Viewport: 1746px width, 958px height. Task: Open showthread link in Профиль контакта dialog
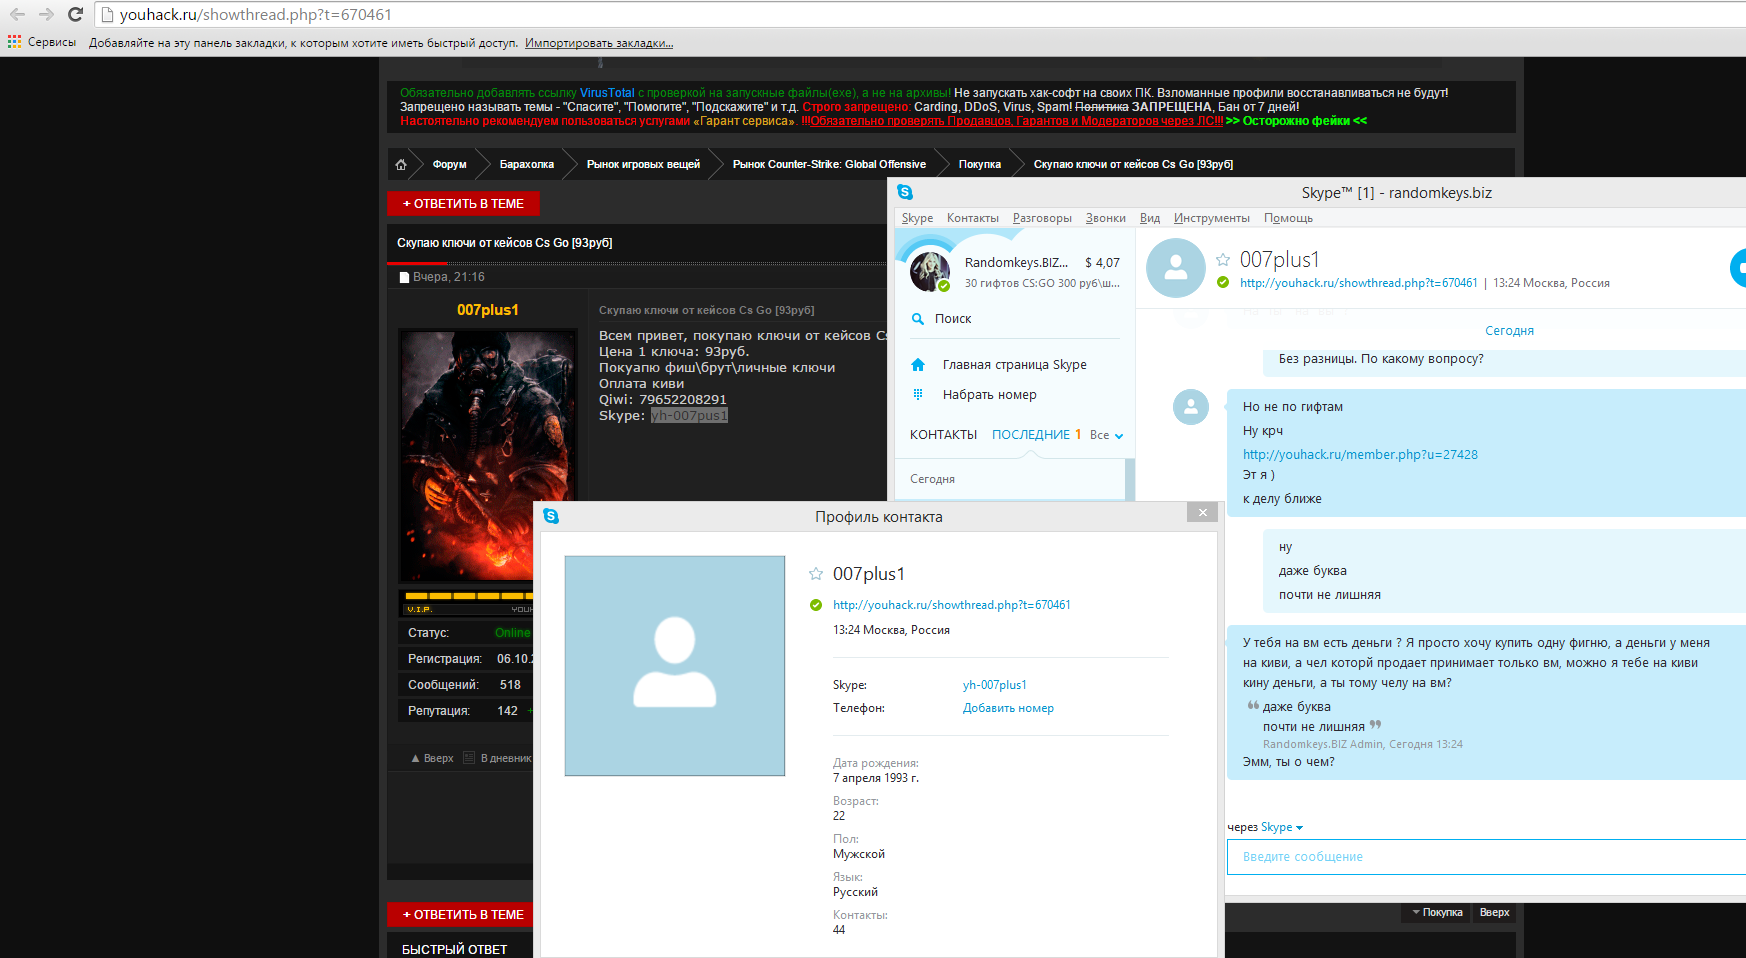click(952, 605)
